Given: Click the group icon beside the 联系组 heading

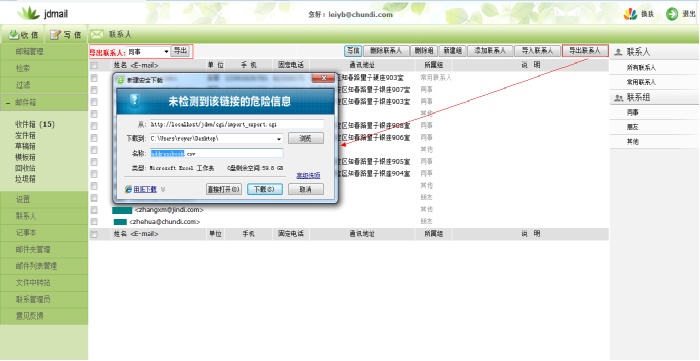Looking at the screenshot, I should (x=619, y=98).
